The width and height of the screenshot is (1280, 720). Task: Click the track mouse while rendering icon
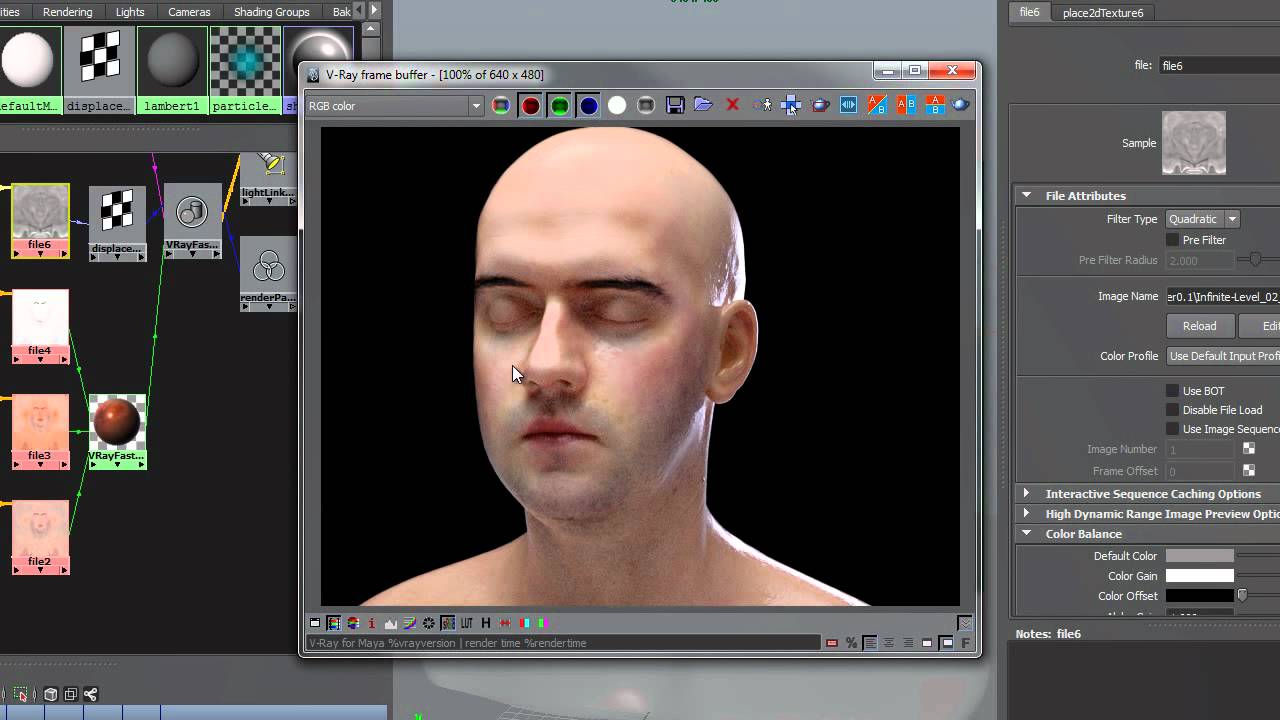pyautogui.click(x=762, y=105)
